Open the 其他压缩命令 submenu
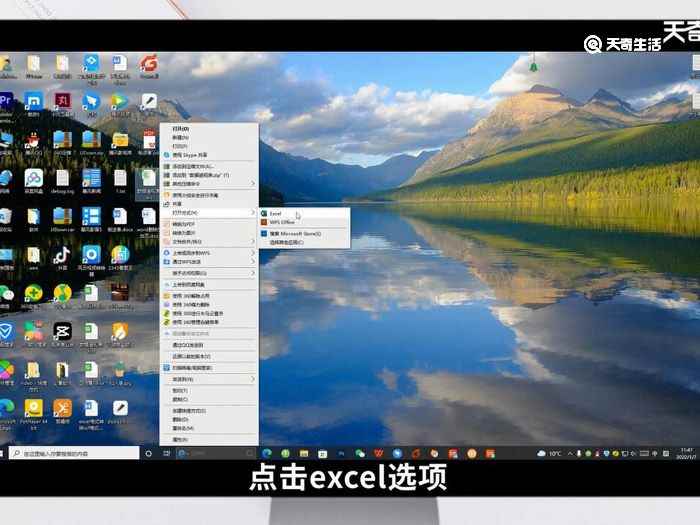700x525 pixels. 253,184
